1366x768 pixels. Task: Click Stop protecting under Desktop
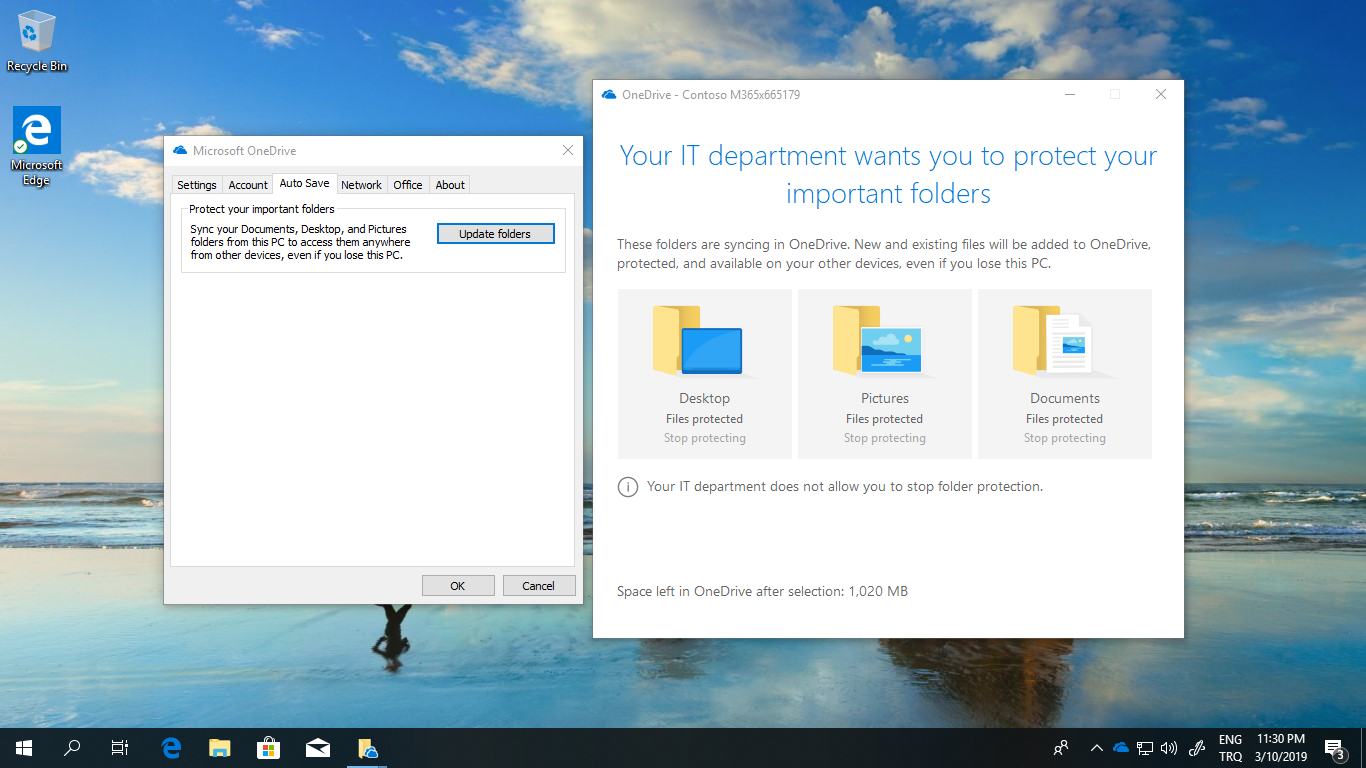705,438
